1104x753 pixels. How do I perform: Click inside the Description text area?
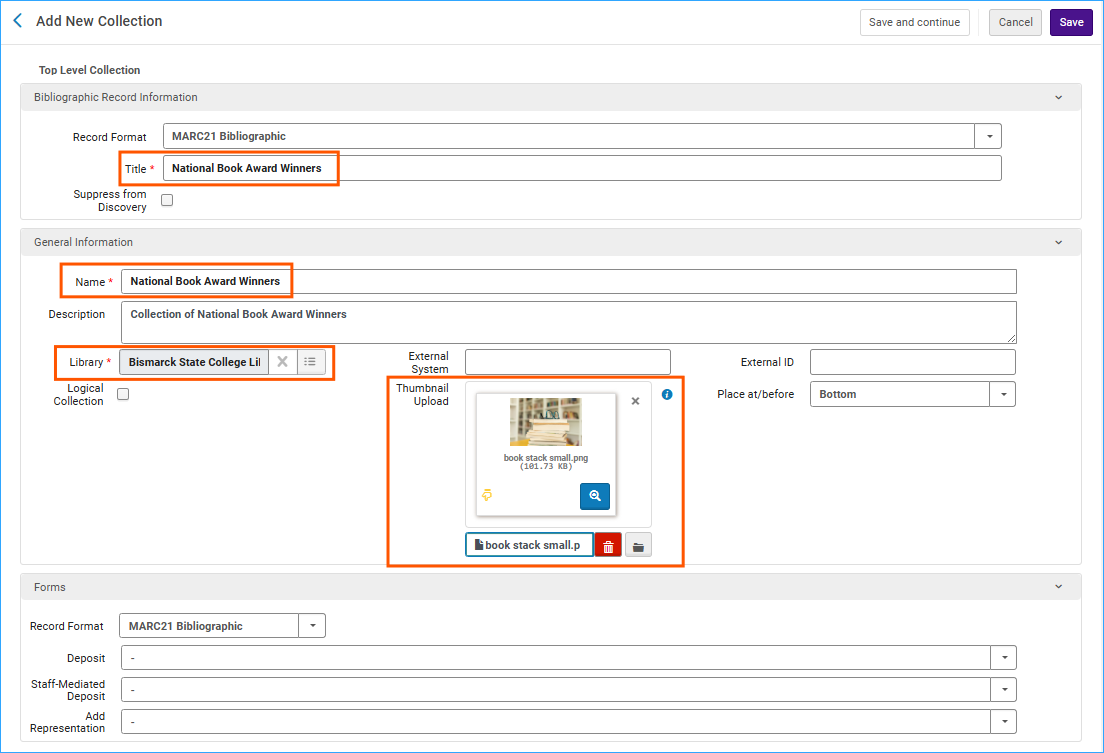coord(560,320)
